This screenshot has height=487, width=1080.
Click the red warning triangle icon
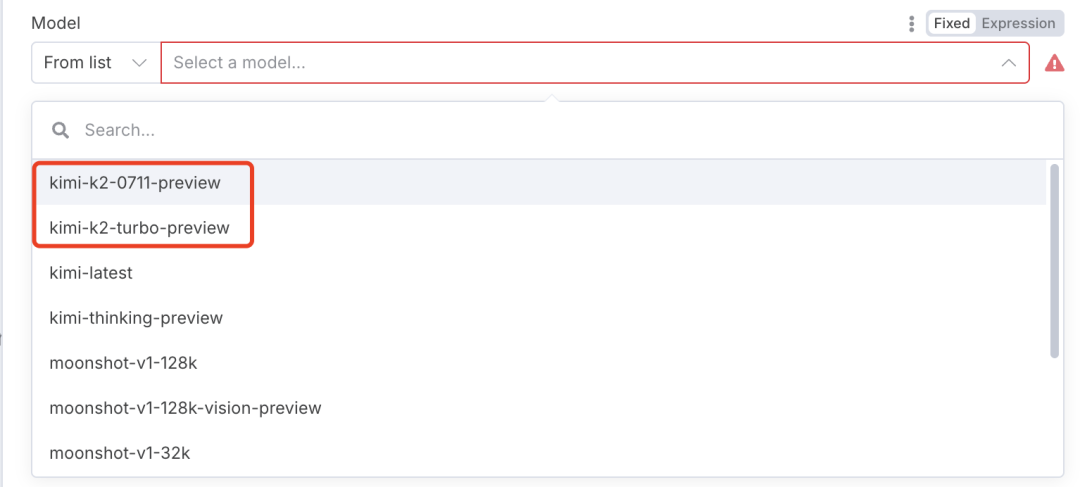[1054, 63]
